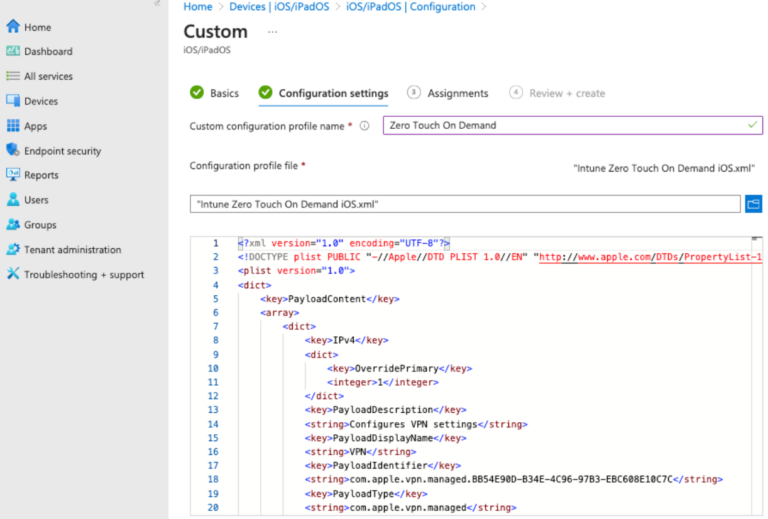Click the Devices | iOS/iPadOS breadcrumb
This screenshot has height=519, width=768.
[278, 7]
